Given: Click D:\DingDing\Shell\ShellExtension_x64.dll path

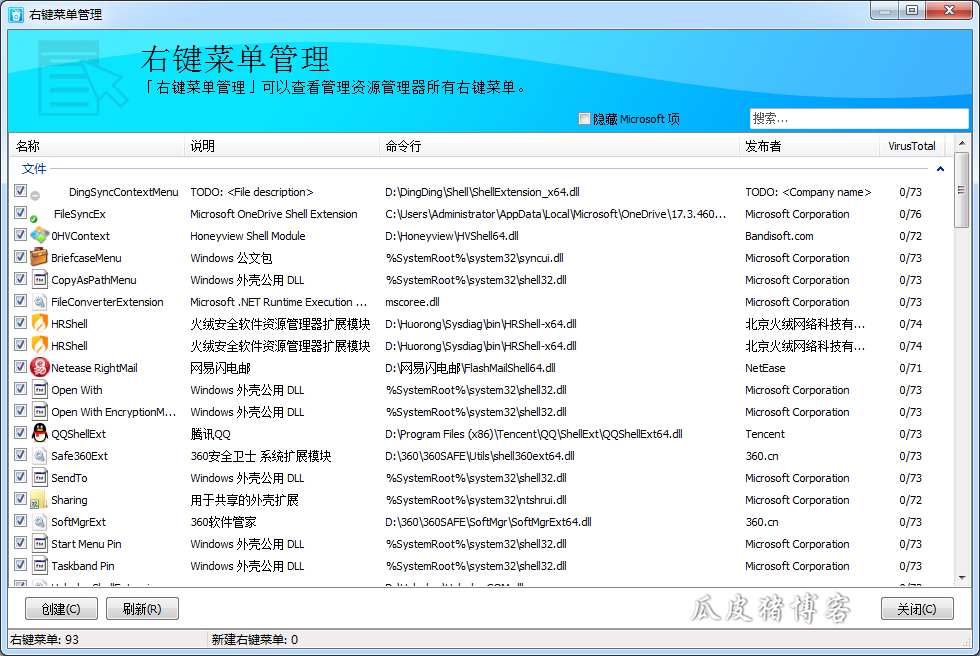Looking at the screenshot, I should point(482,192).
